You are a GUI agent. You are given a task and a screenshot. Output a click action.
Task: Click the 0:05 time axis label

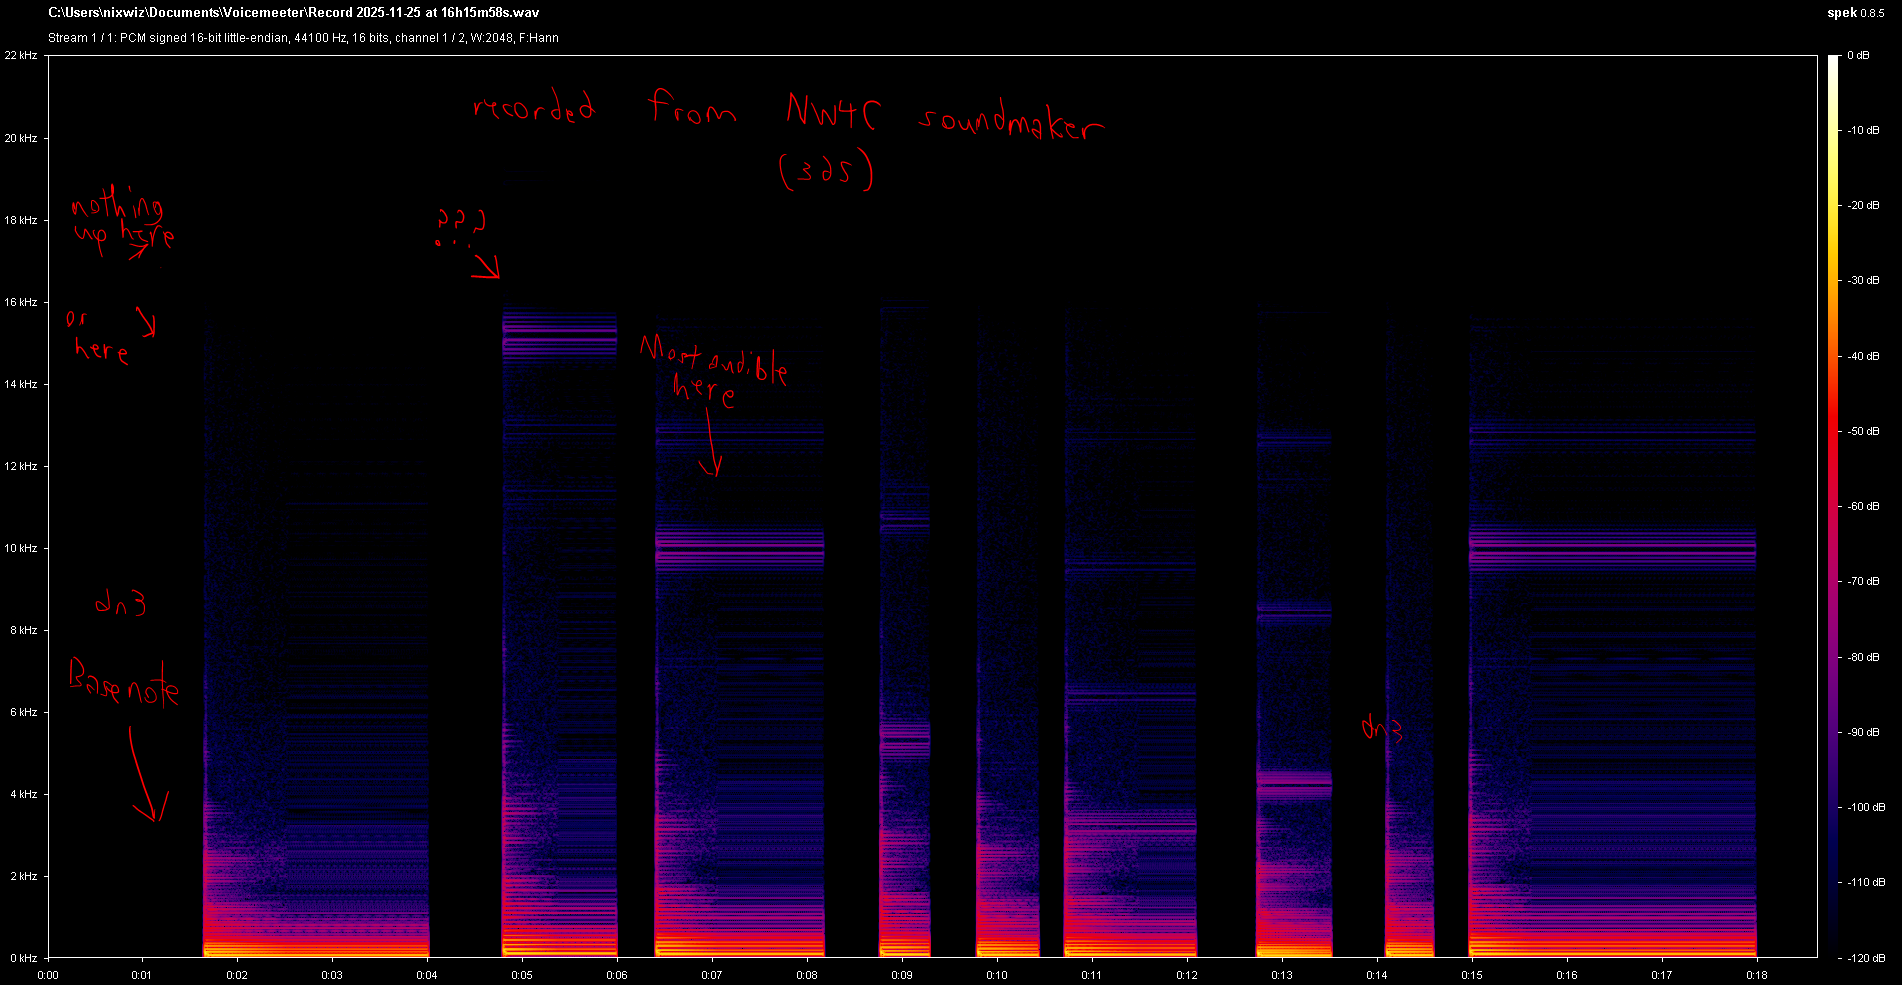tap(522, 975)
